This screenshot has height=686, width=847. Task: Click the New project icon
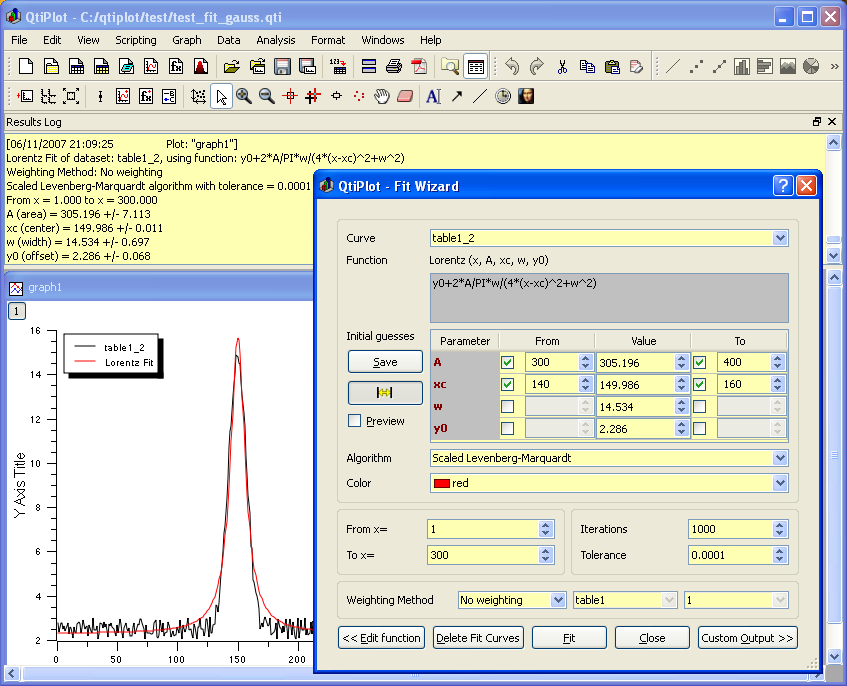pyautogui.click(x=26, y=66)
